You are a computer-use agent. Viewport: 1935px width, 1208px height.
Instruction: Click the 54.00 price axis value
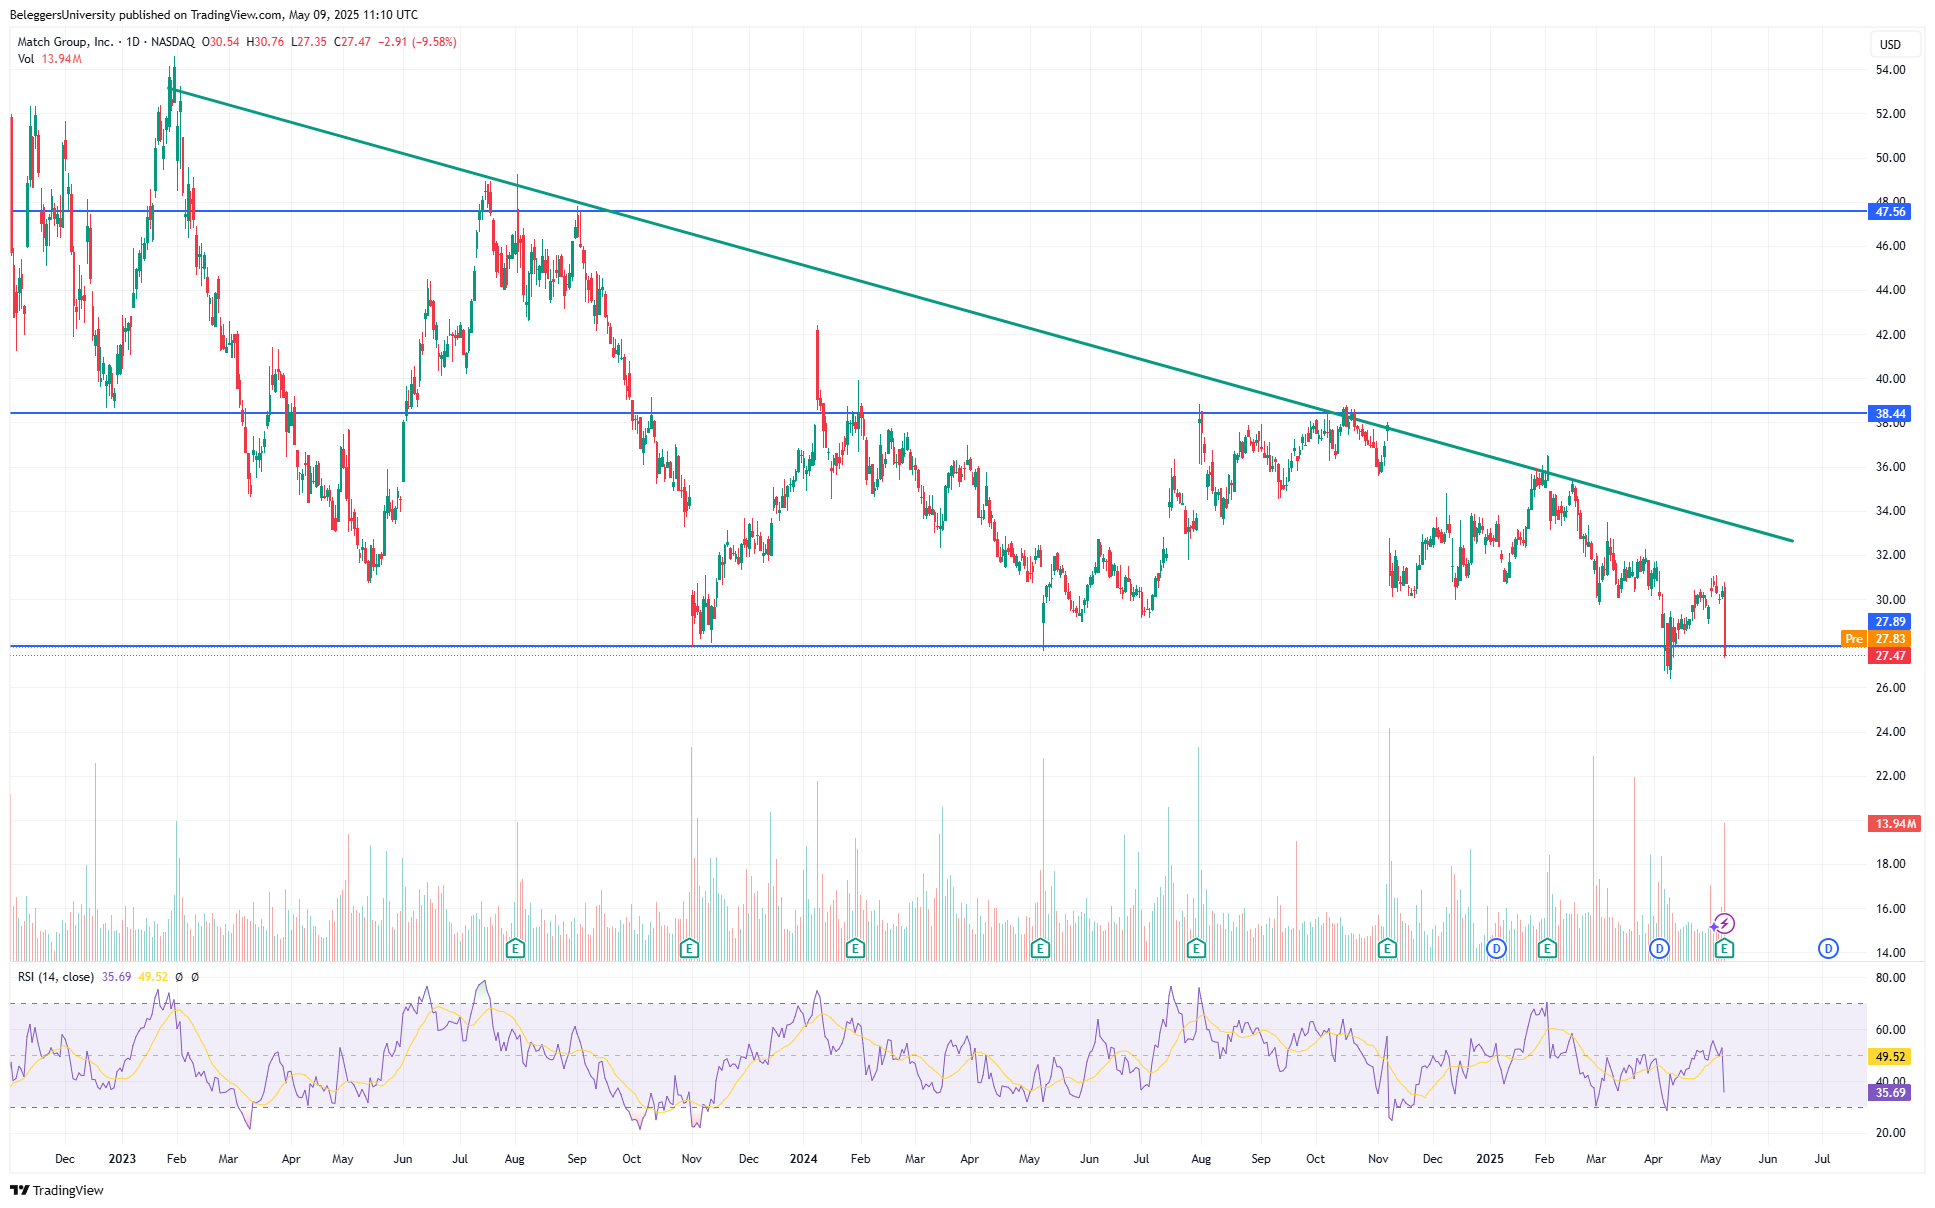[x=1890, y=70]
